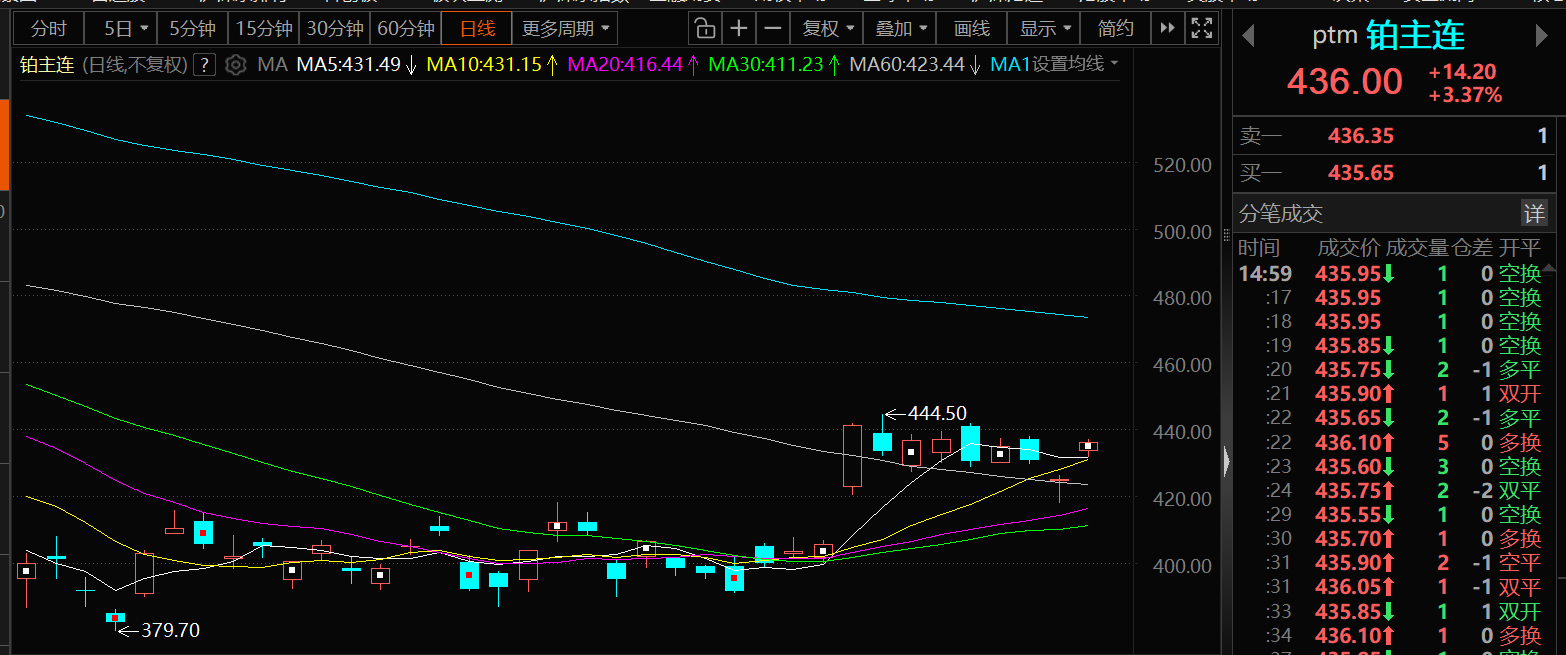The height and width of the screenshot is (655, 1566).
Task: Click price 435.75 in the :20 row
Action: (x=1348, y=370)
